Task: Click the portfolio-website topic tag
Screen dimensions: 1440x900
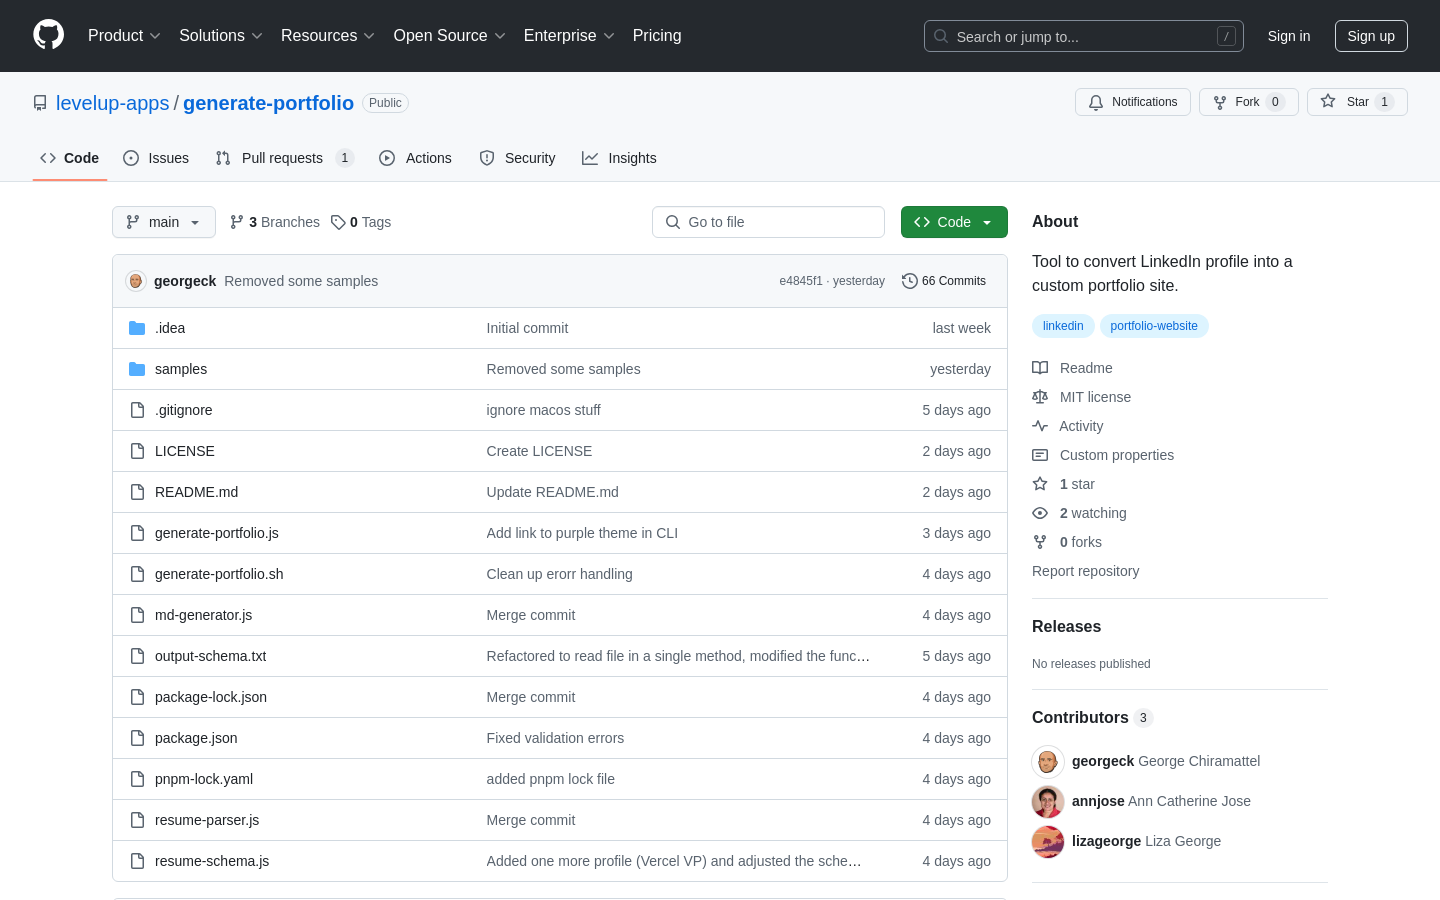Action: [1154, 326]
